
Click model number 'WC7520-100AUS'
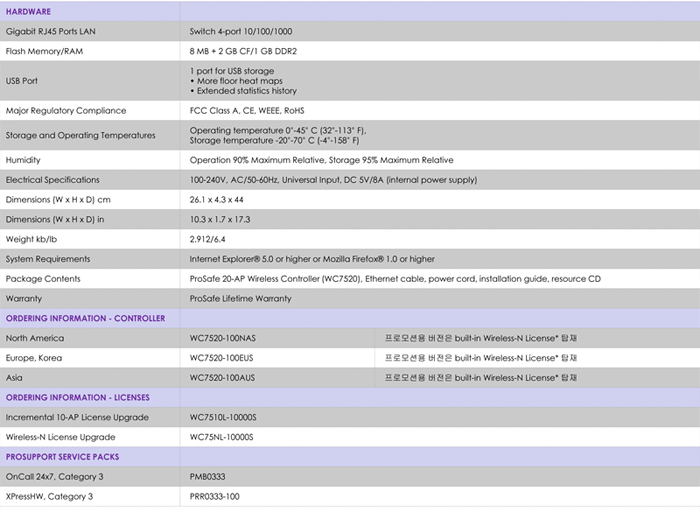point(222,378)
